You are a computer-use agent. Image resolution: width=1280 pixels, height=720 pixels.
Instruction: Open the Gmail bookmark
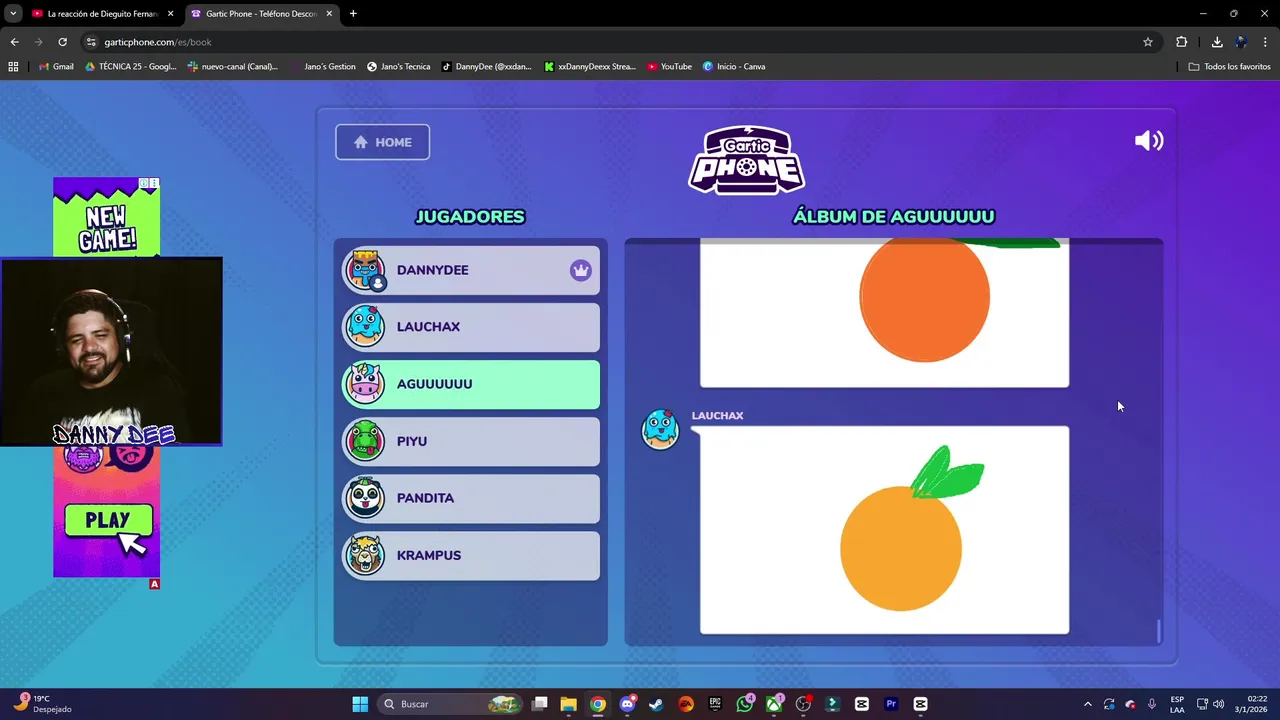[56, 67]
